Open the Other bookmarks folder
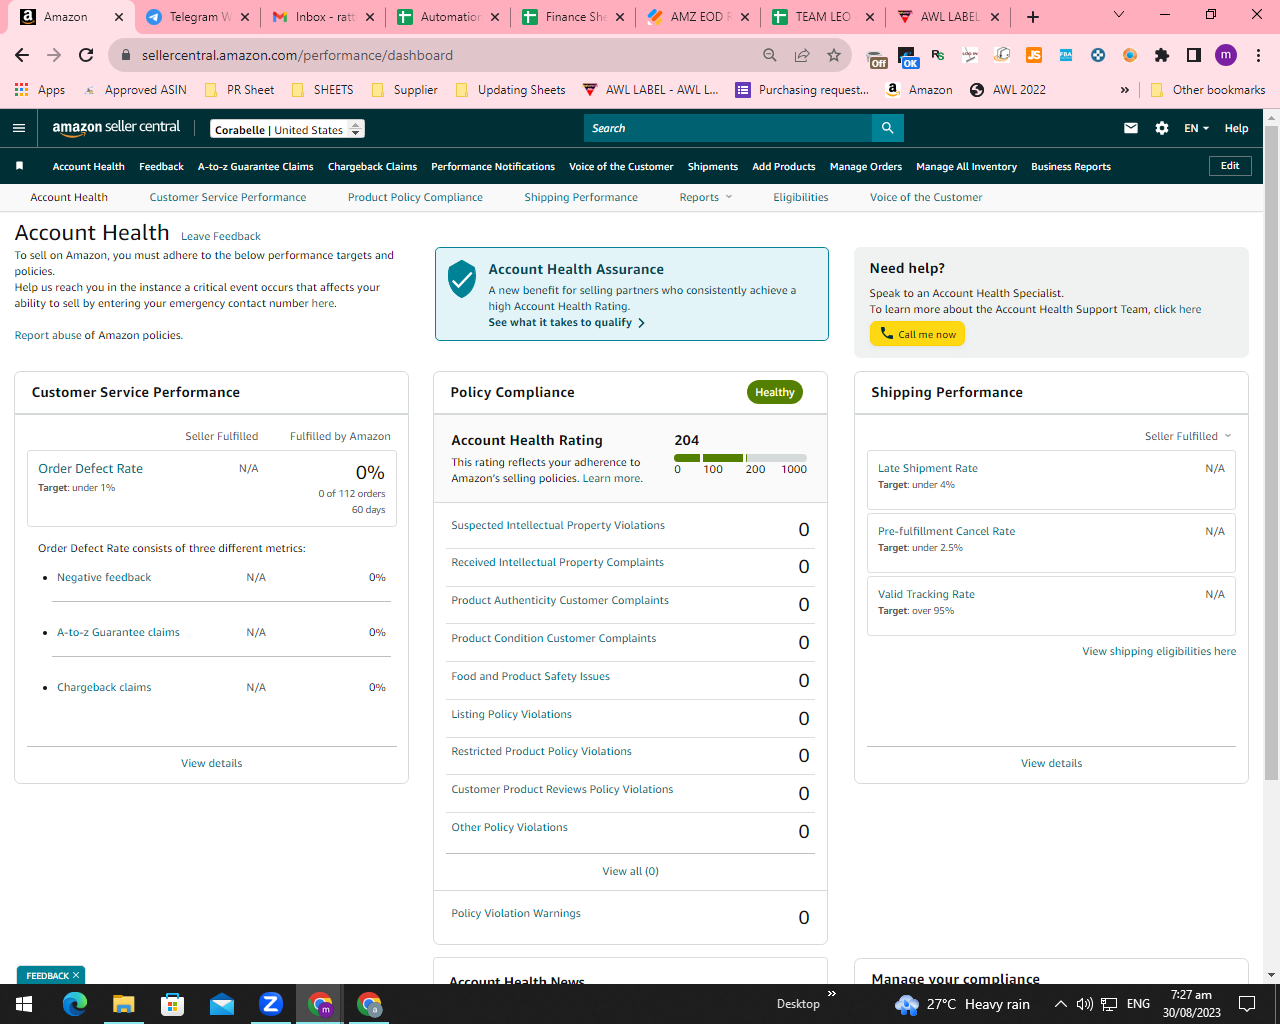1280x1024 pixels. point(1207,89)
